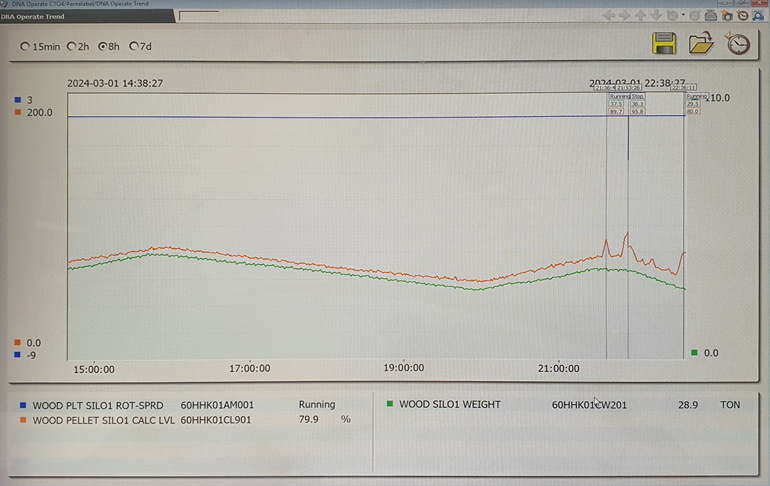Viewport: 770px width, 486px height.
Task: Select WOOD SILO1 WEIGHT legend entry
Action: coord(449,405)
